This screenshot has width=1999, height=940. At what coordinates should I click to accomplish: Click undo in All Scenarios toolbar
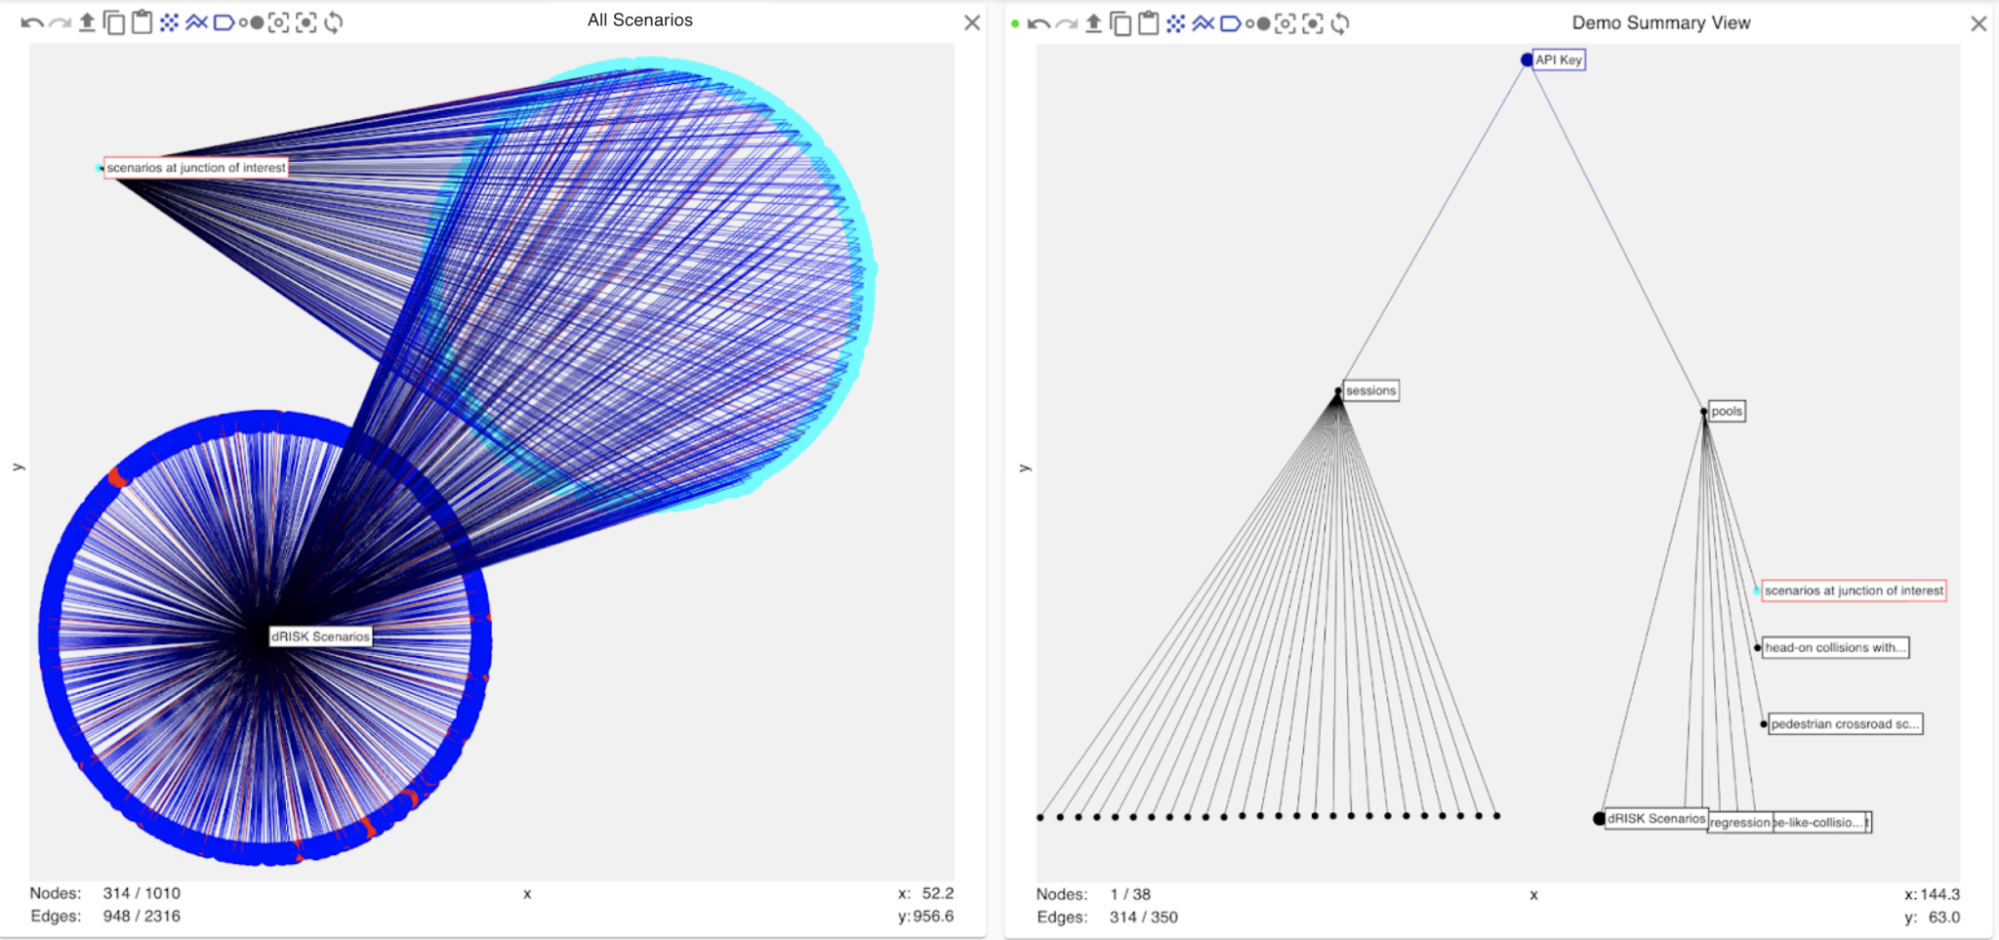pyautogui.click(x=31, y=22)
